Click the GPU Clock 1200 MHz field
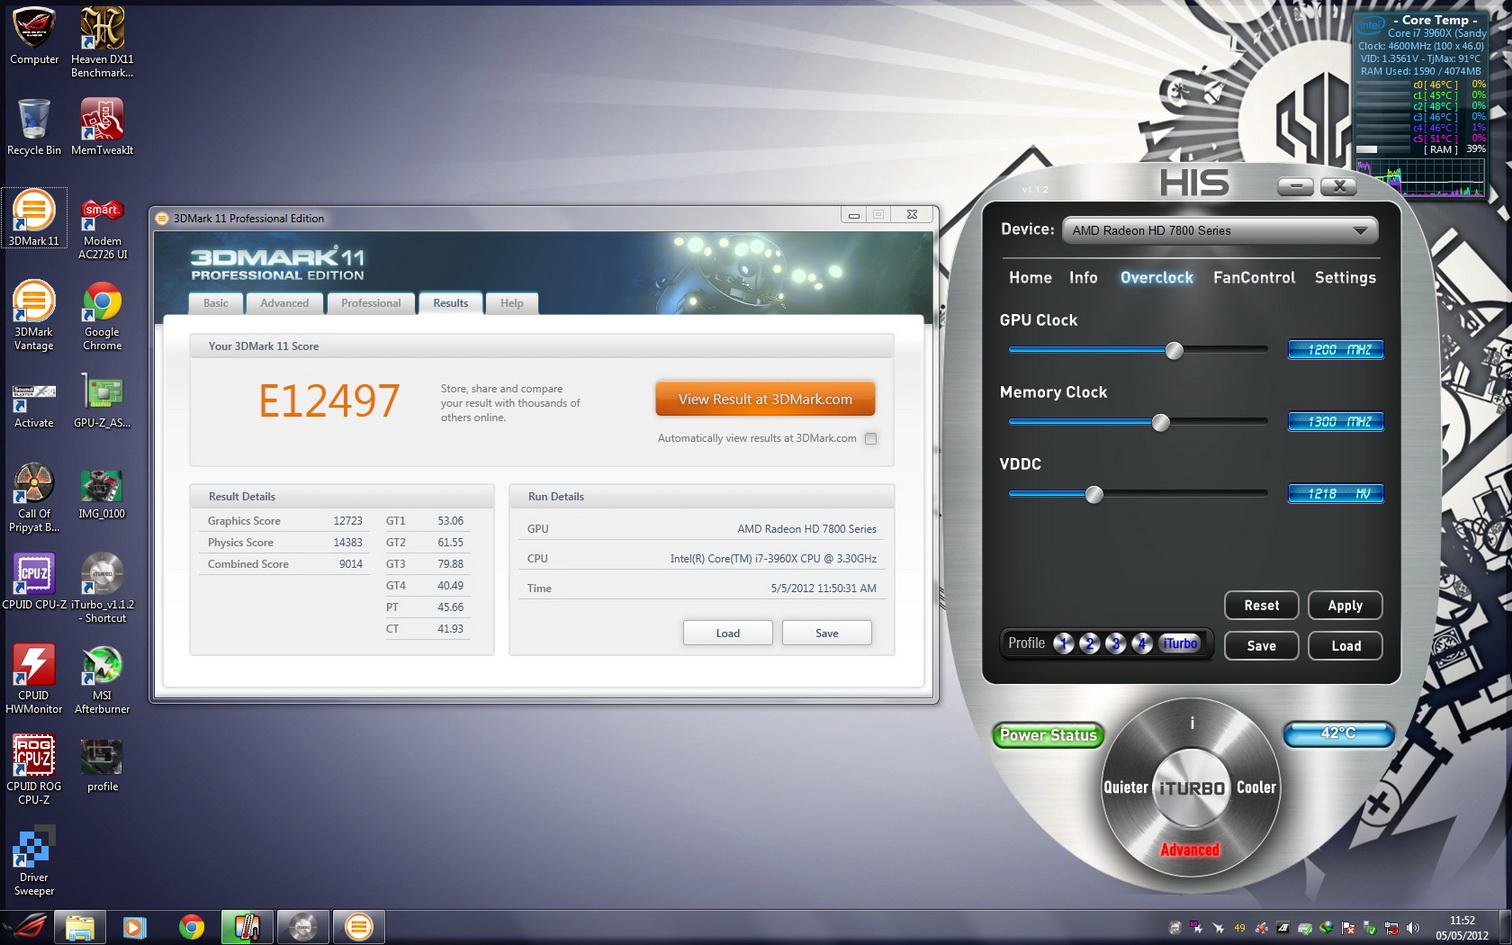1512x945 pixels. pyautogui.click(x=1335, y=349)
